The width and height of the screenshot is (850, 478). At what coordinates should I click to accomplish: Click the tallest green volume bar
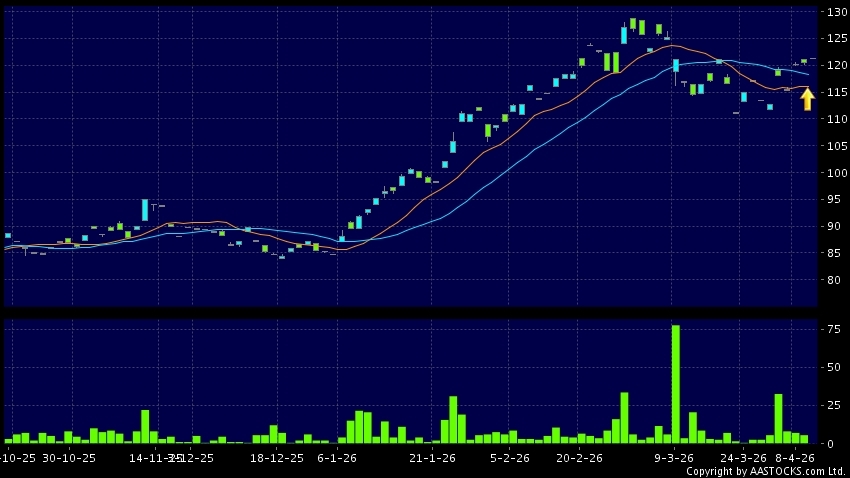point(675,384)
